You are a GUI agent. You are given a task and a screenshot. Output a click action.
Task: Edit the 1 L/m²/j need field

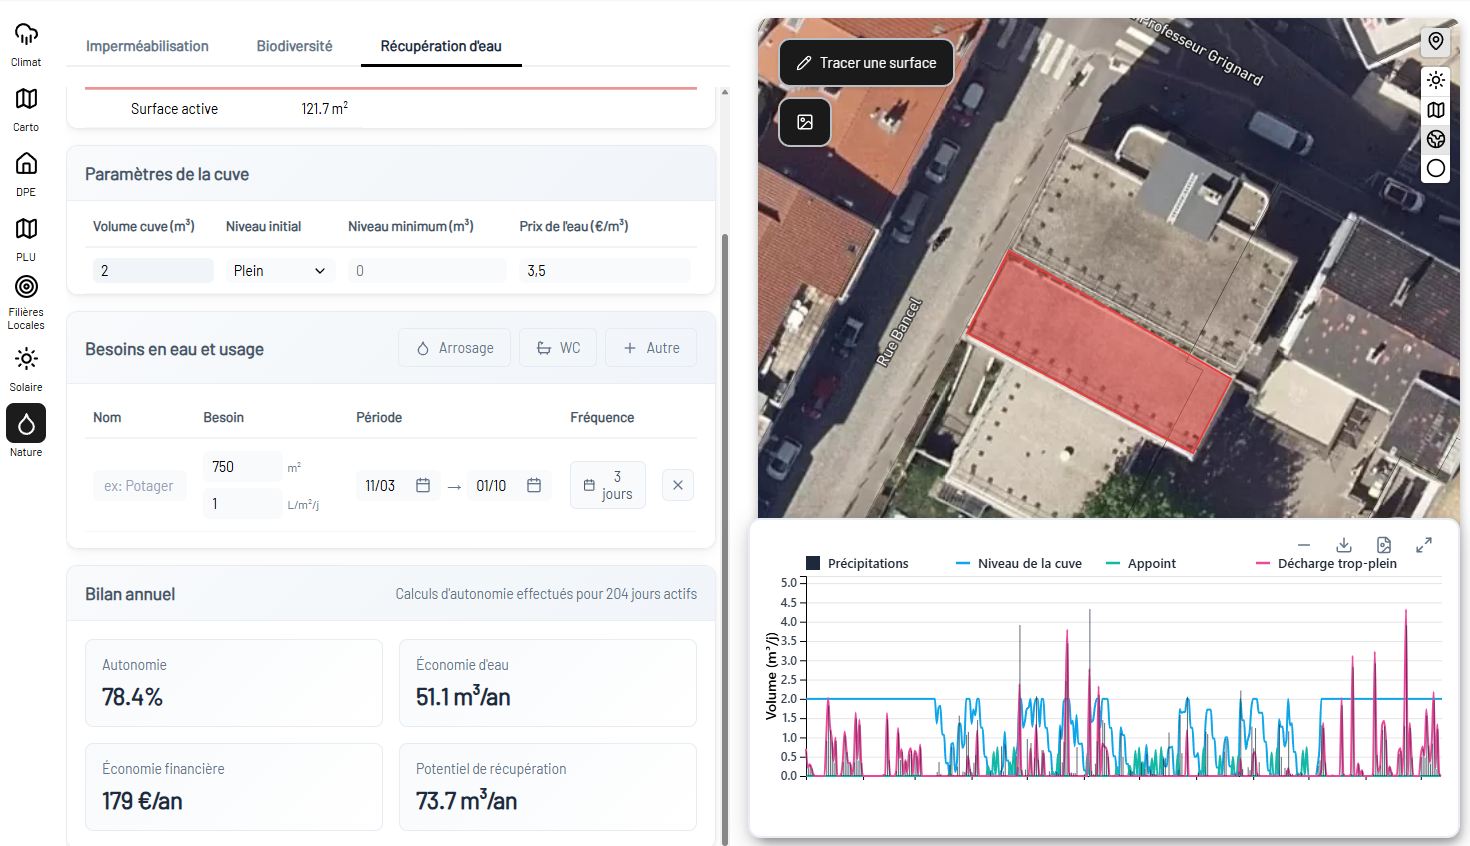point(243,503)
